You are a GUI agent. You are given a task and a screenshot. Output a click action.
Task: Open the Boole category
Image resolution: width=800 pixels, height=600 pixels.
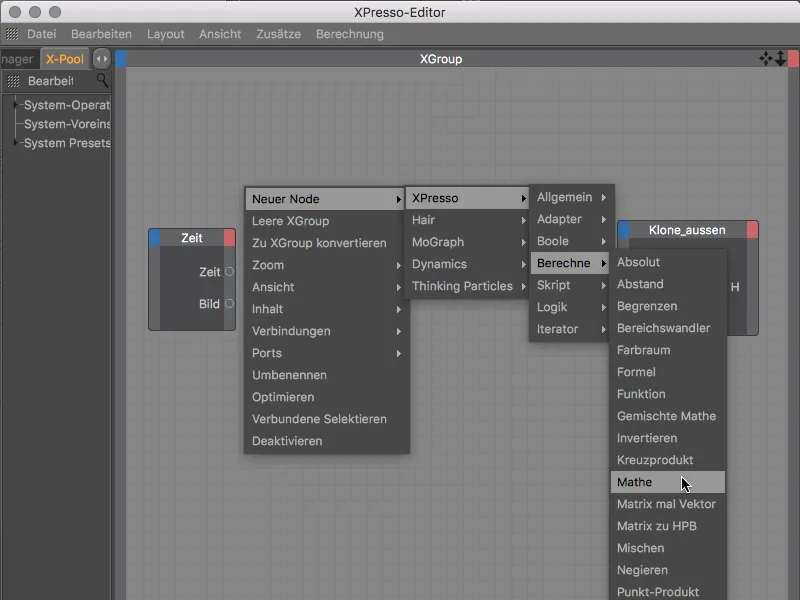571,241
